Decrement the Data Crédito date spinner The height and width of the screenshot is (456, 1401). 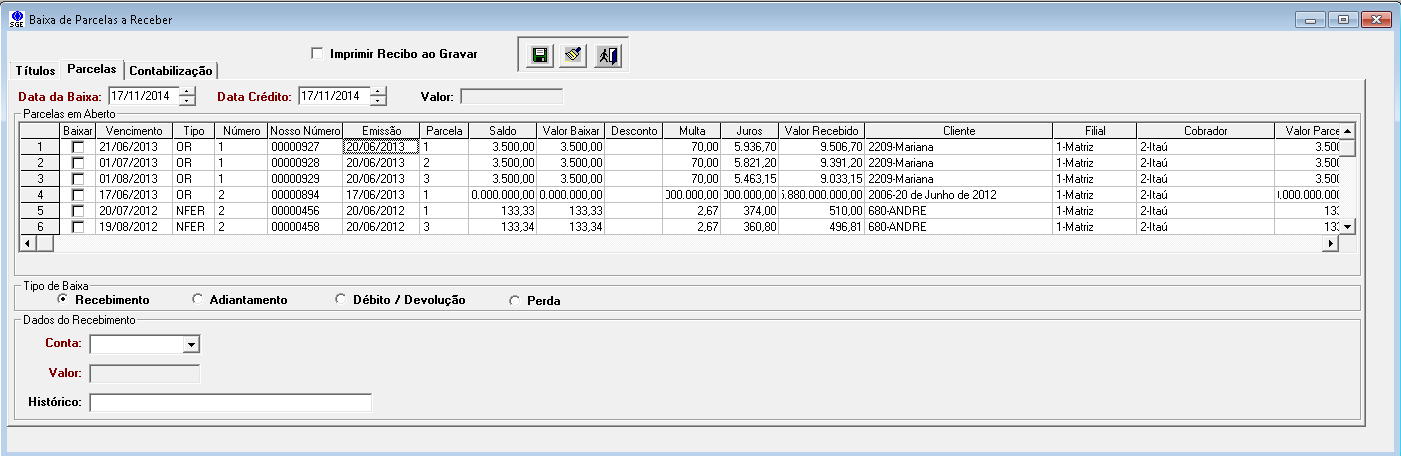377,101
